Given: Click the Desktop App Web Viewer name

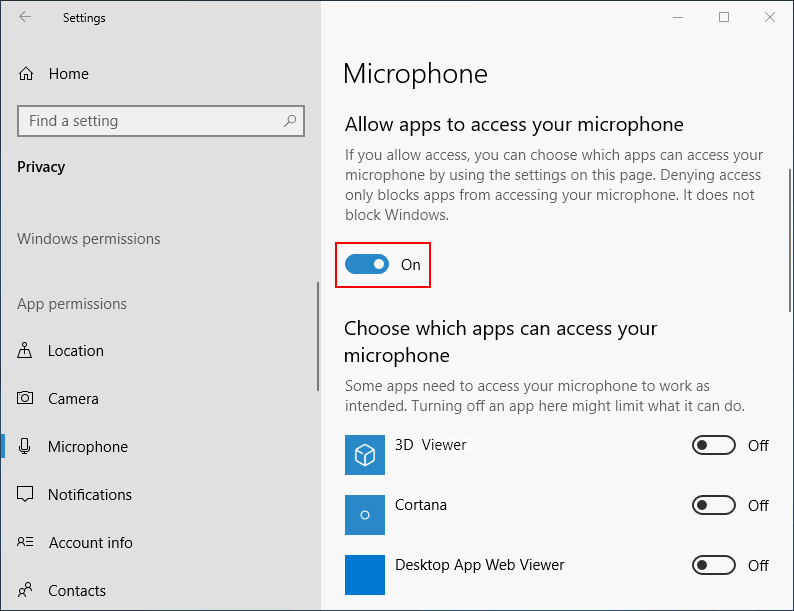Looking at the screenshot, I should (480, 565).
